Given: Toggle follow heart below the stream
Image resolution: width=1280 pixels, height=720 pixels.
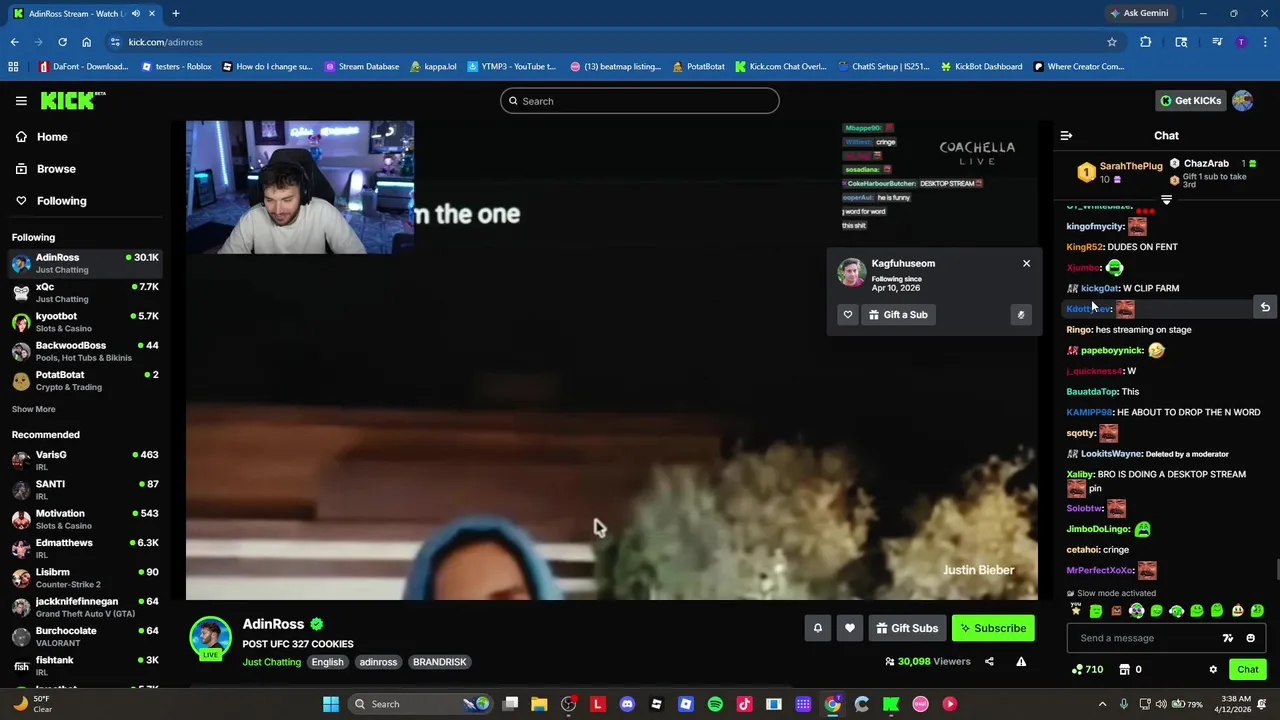Looking at the screenshot, I should tap(850, 628).
